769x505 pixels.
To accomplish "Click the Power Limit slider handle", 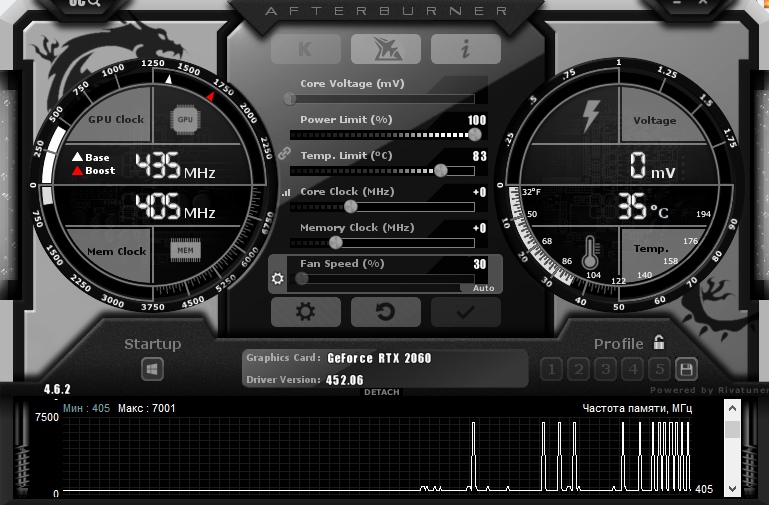I will (474, 134).
